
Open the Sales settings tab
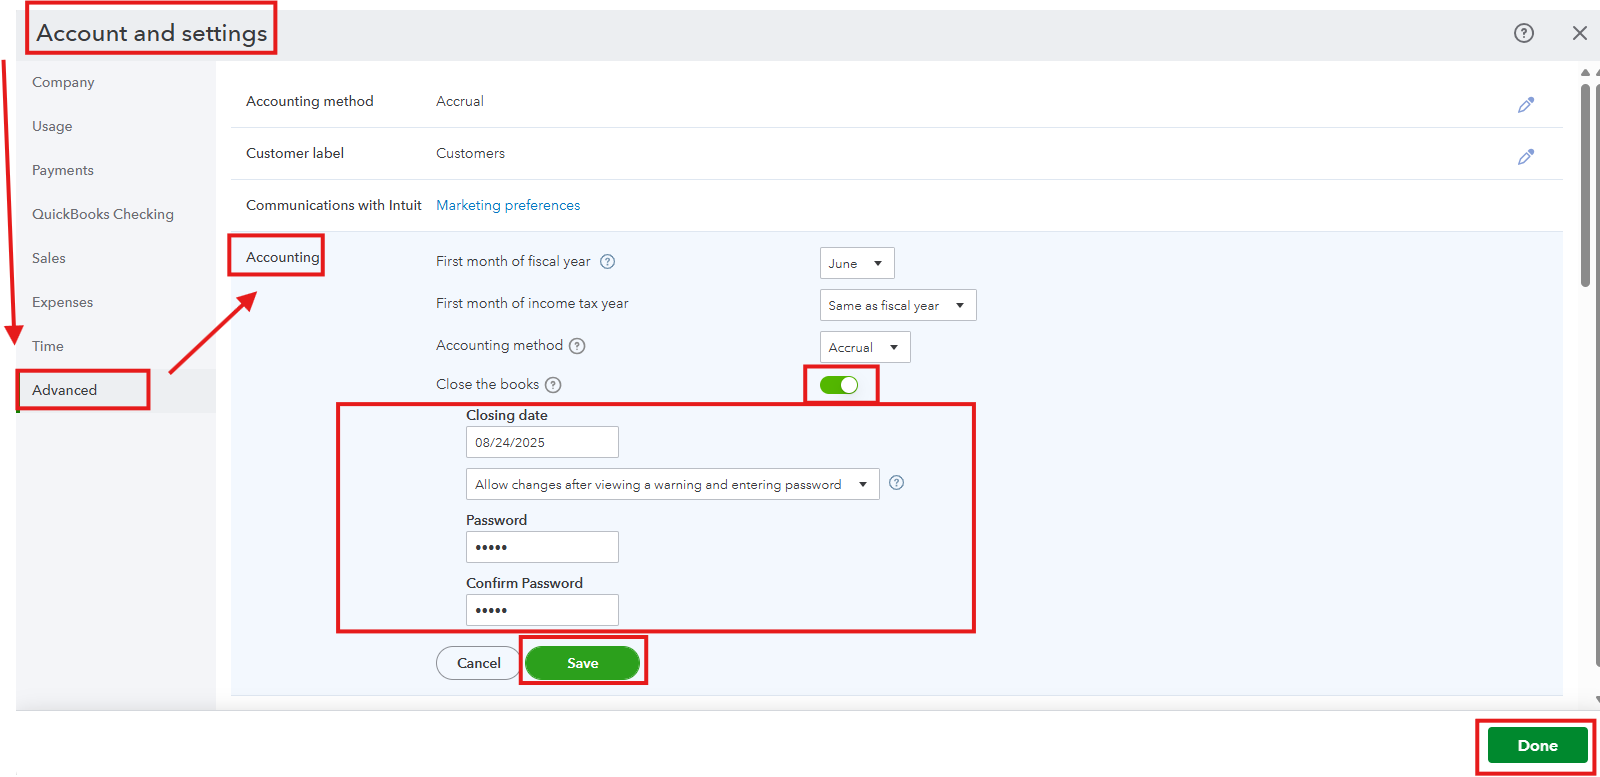[x=48, y=258]
